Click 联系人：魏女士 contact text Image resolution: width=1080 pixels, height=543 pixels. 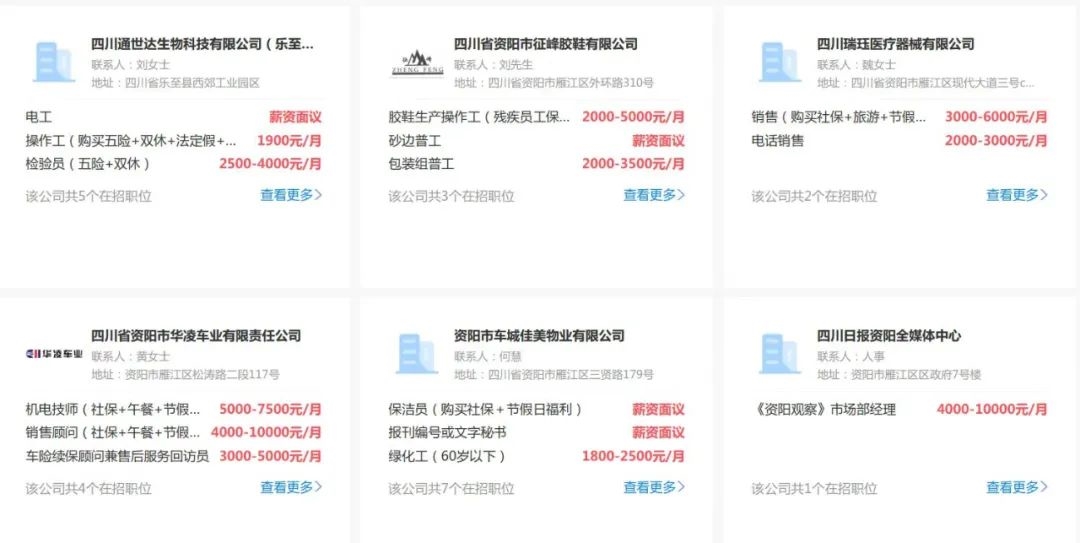point(856,65)
